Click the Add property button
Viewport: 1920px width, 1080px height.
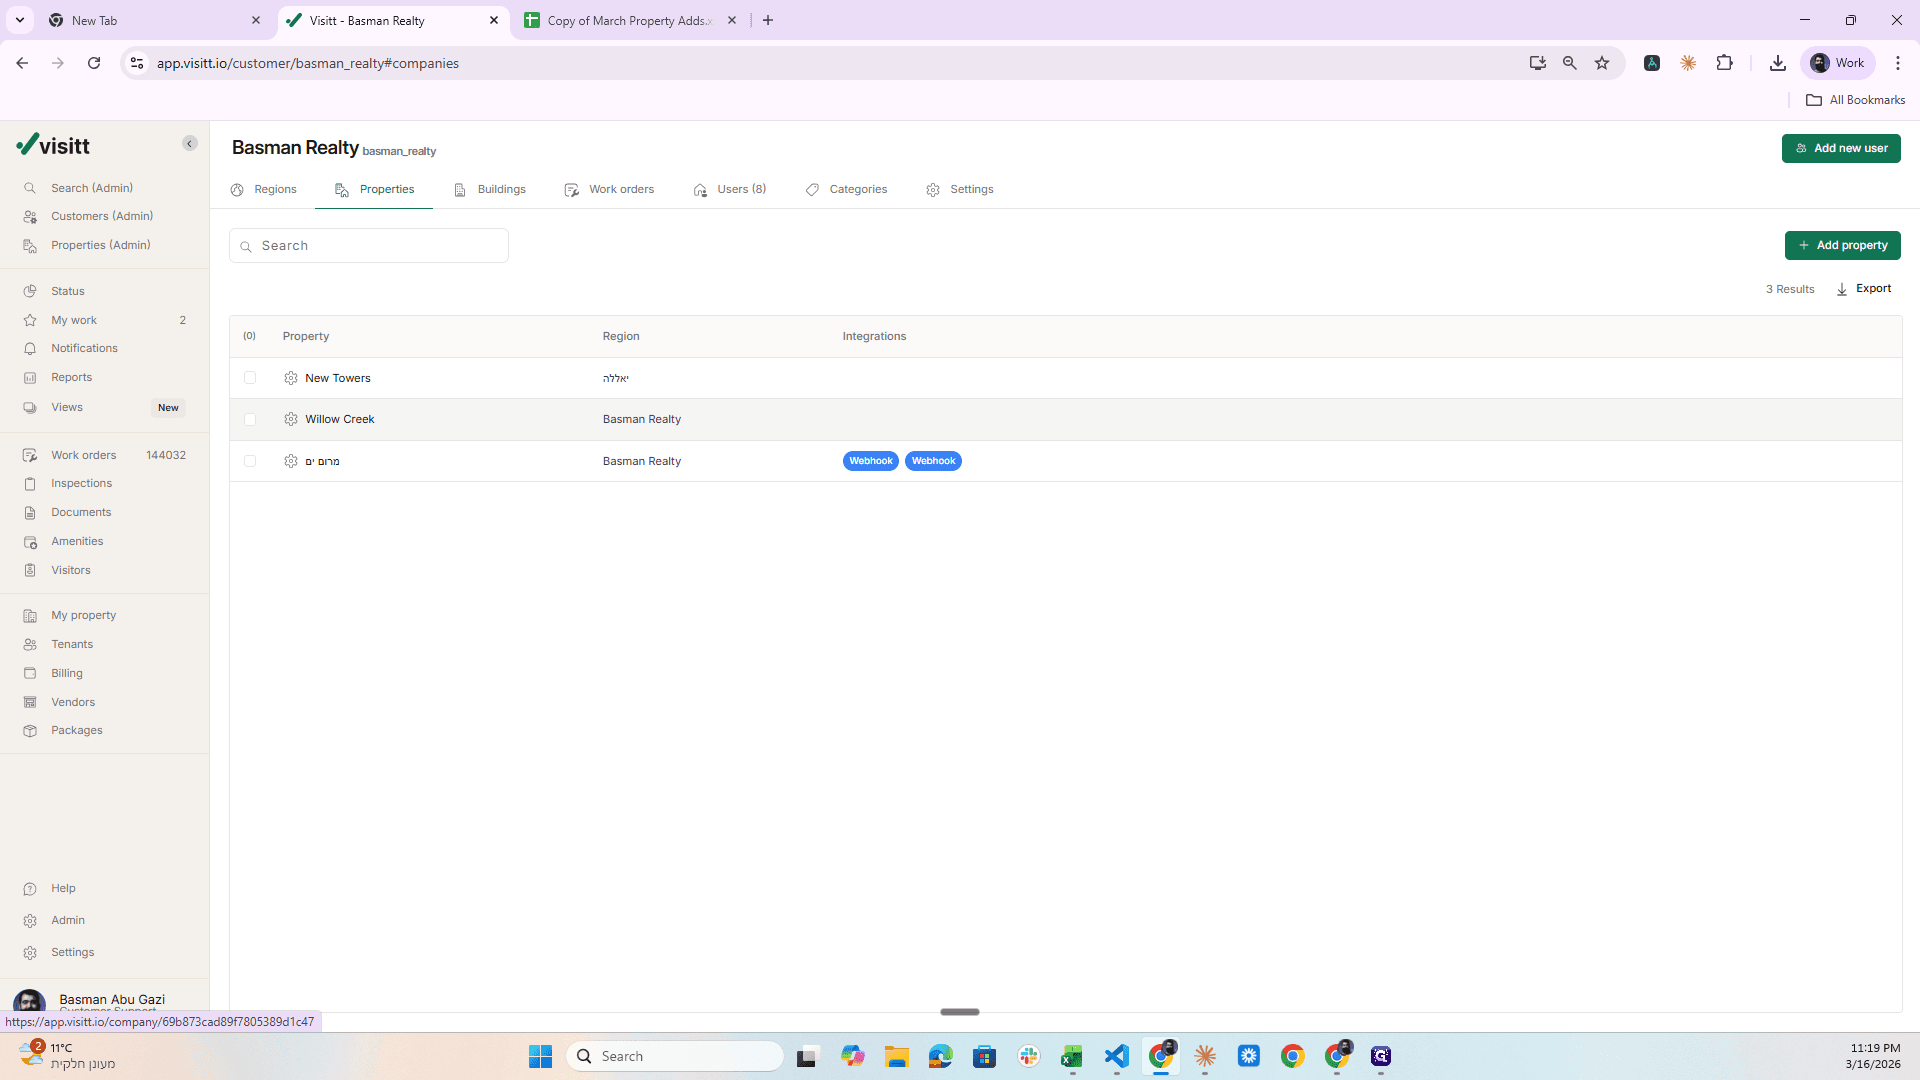coord(1842,245)
